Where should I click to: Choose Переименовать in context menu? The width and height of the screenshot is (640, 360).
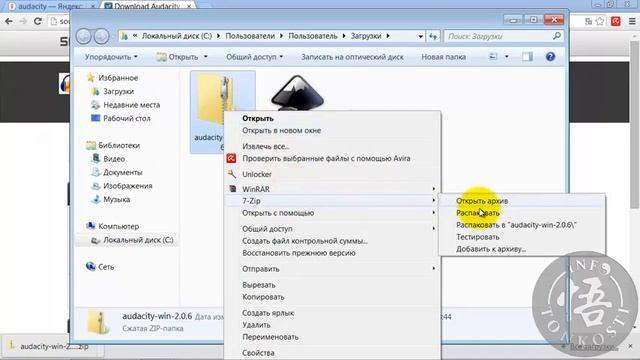[x=270, y=337]
